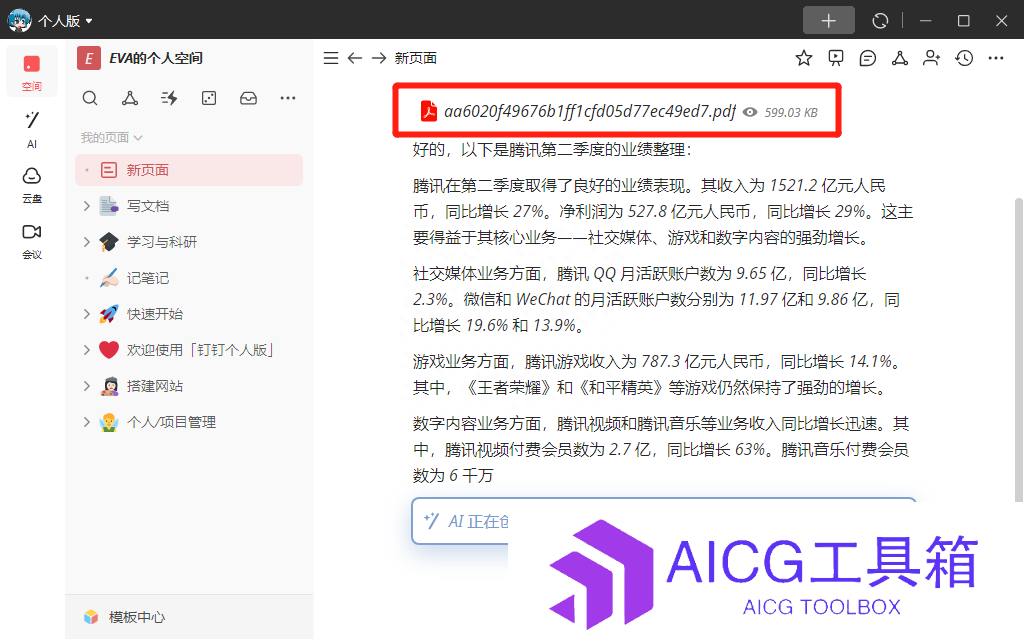Open the 记笔记 page
The height and width of the screenshot is (640, 1024).
[148, 278]
